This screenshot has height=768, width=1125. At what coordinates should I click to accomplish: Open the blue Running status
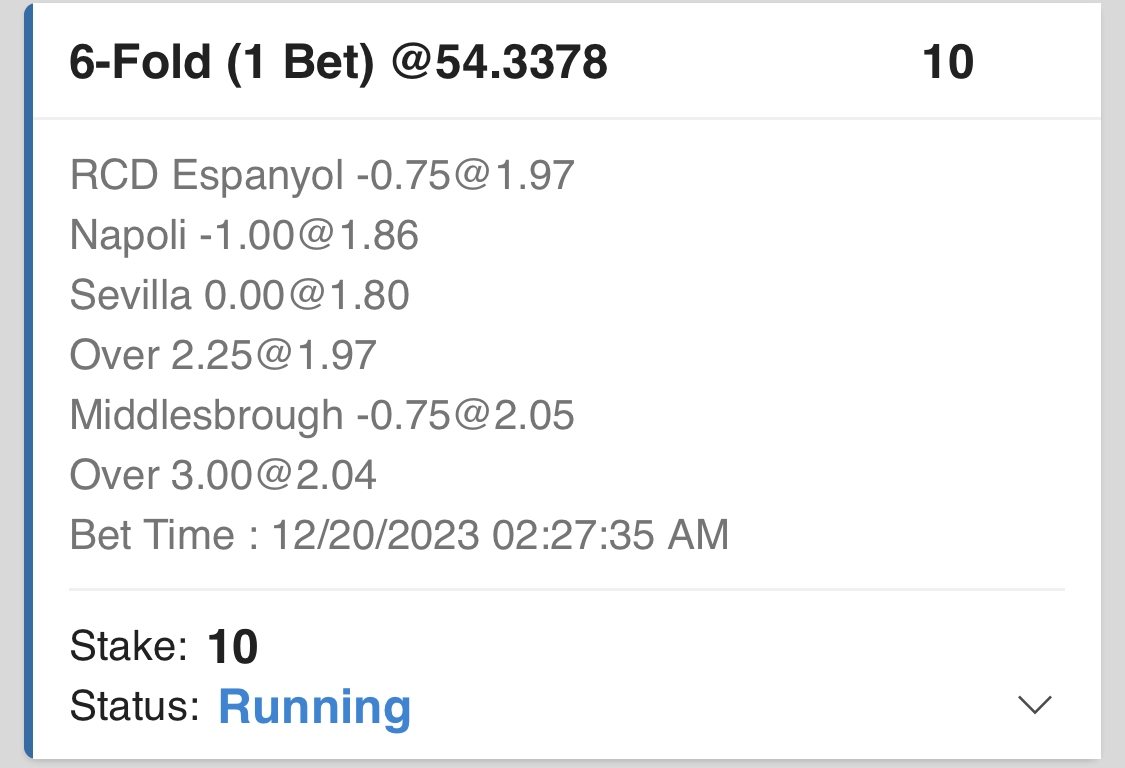[314, 706]
